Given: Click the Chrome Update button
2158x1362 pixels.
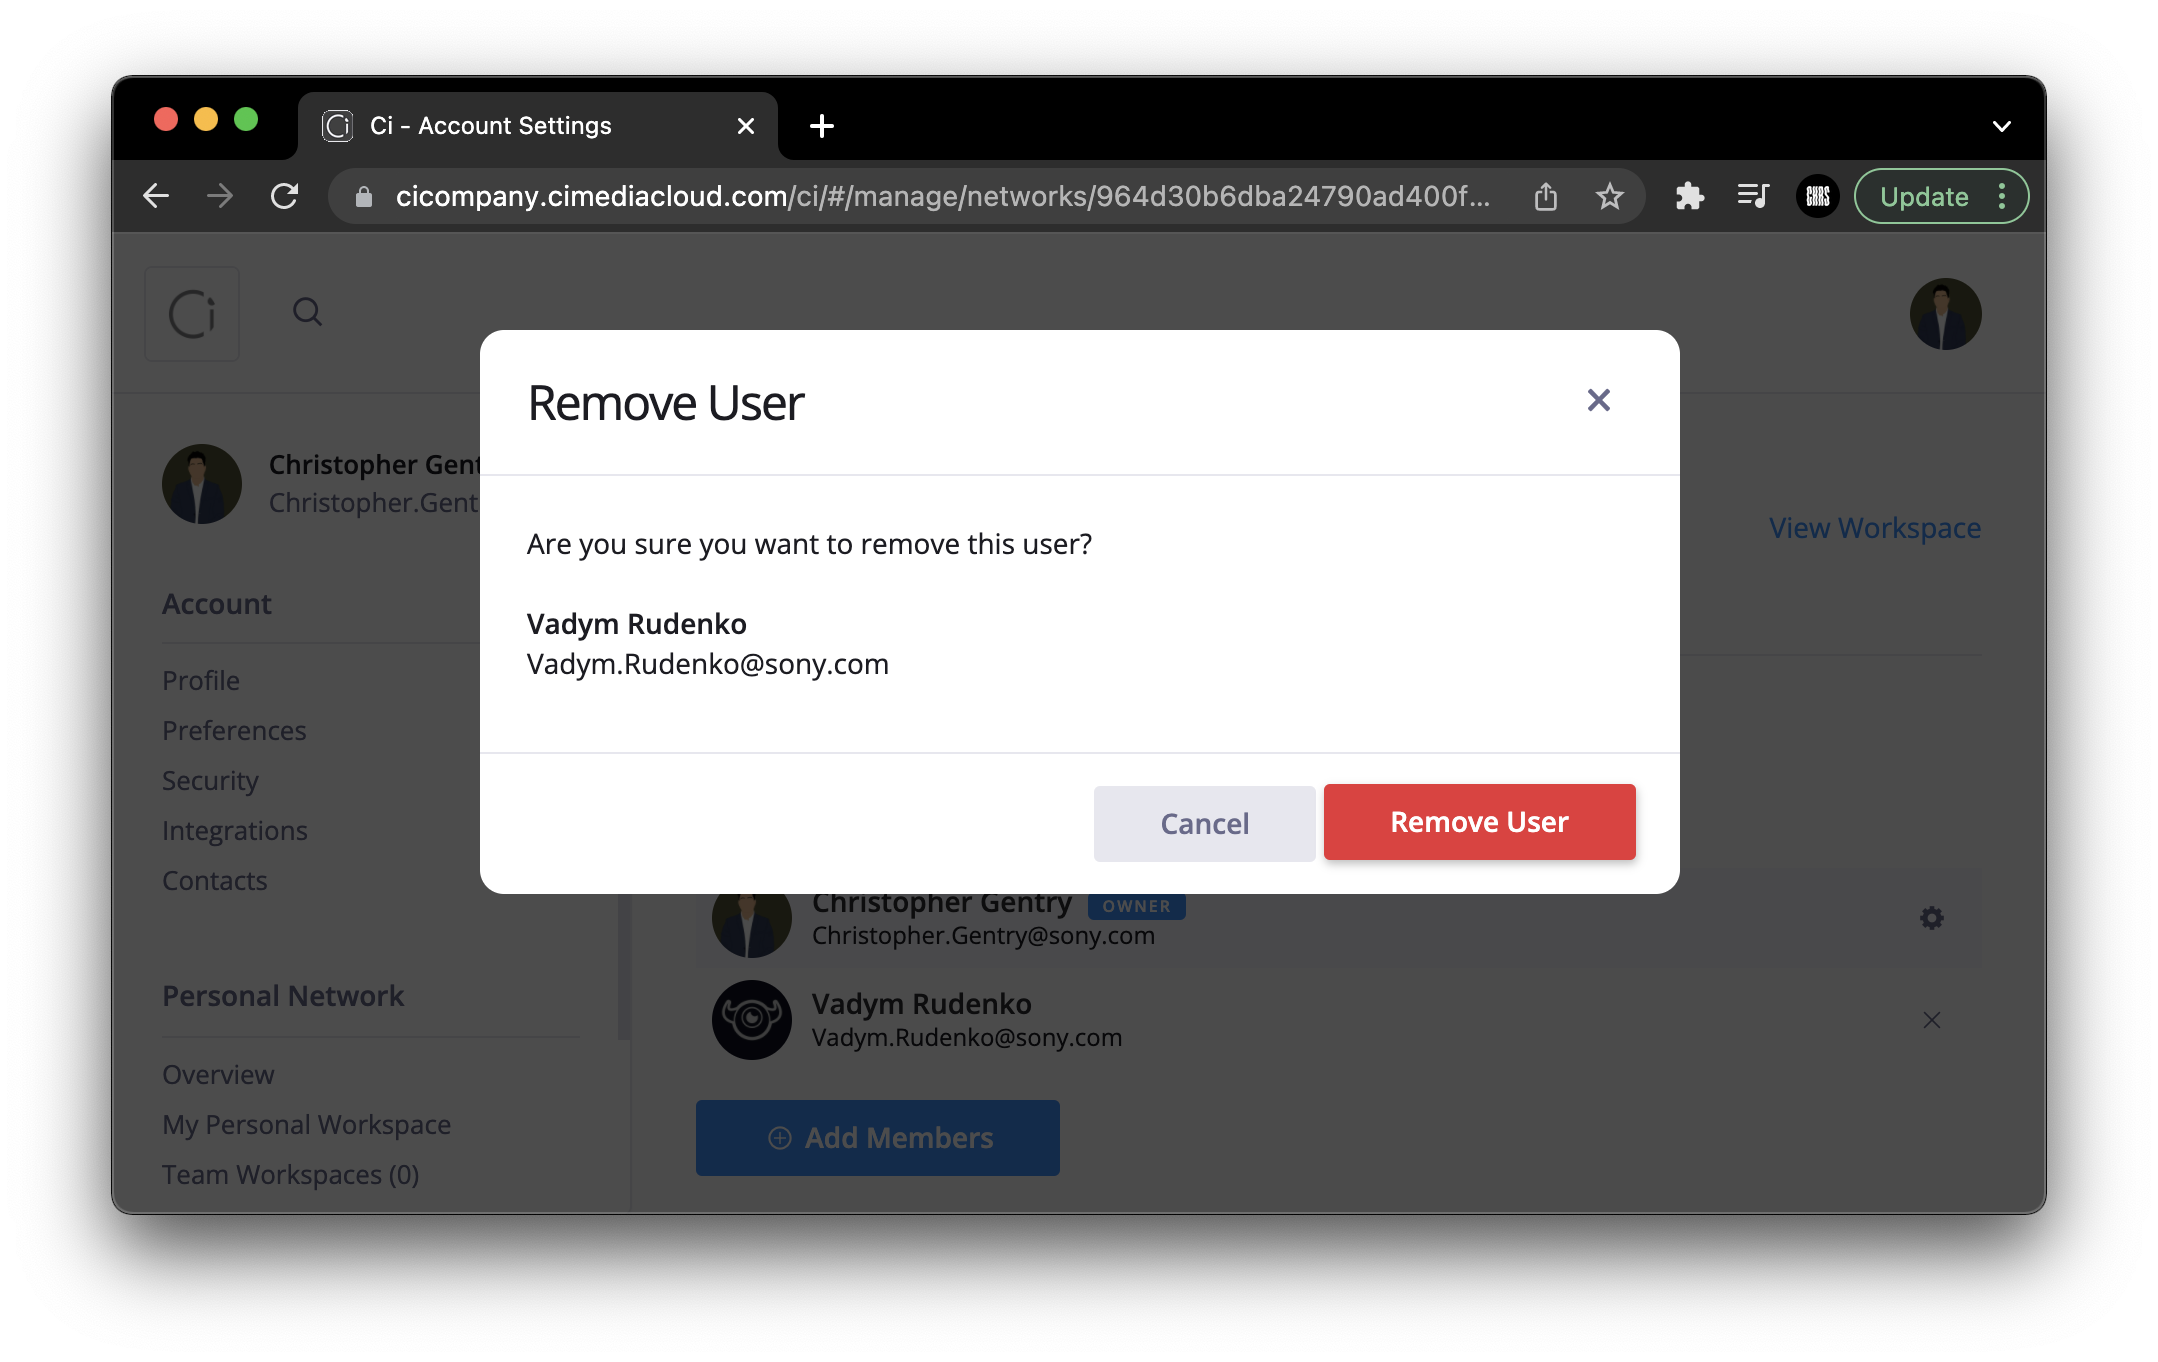Looking at the screenshot, I should coord(1924,196).
